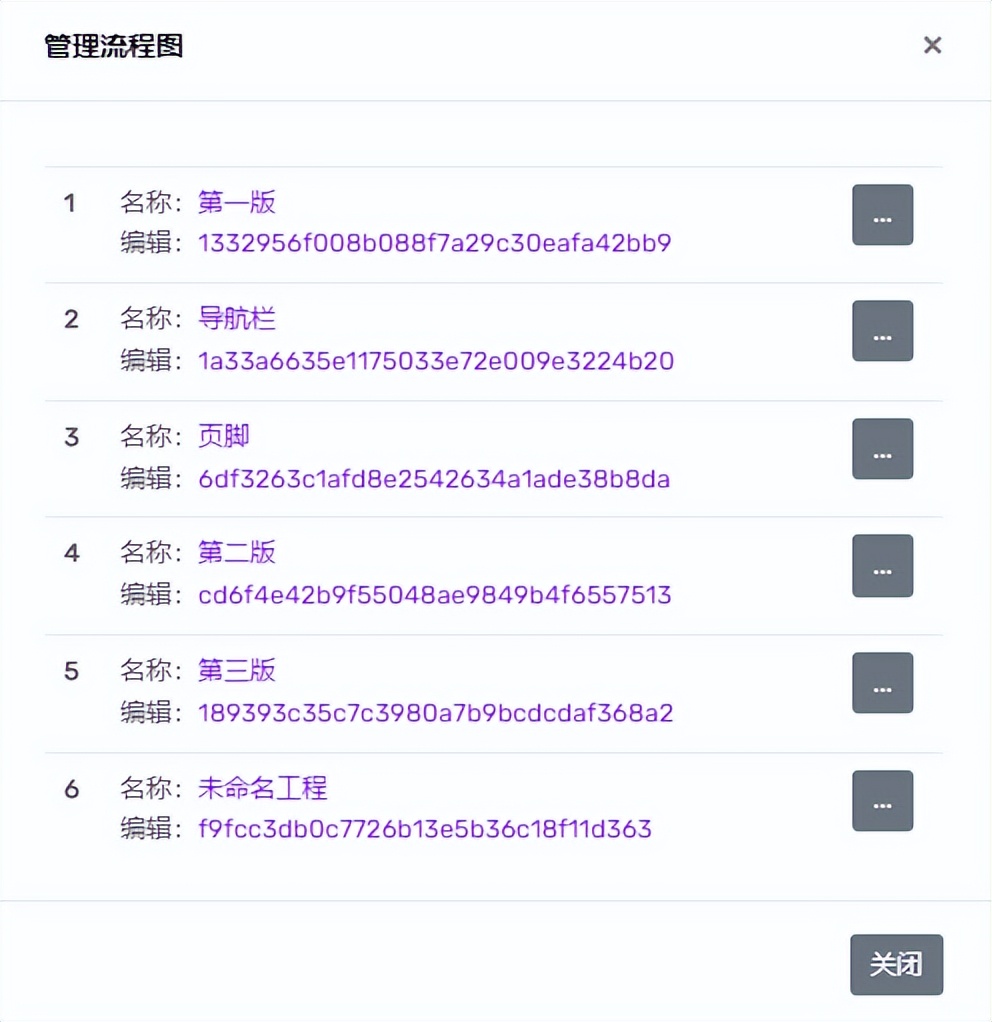Open the flowchart named 第一版
The image size is (992, 1022).
[x=236, y=202]
